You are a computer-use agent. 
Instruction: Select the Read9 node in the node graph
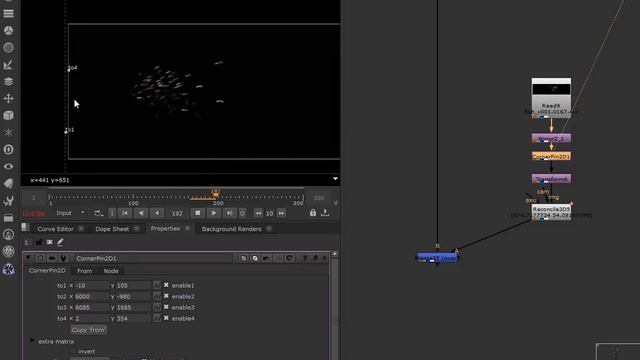551,98
